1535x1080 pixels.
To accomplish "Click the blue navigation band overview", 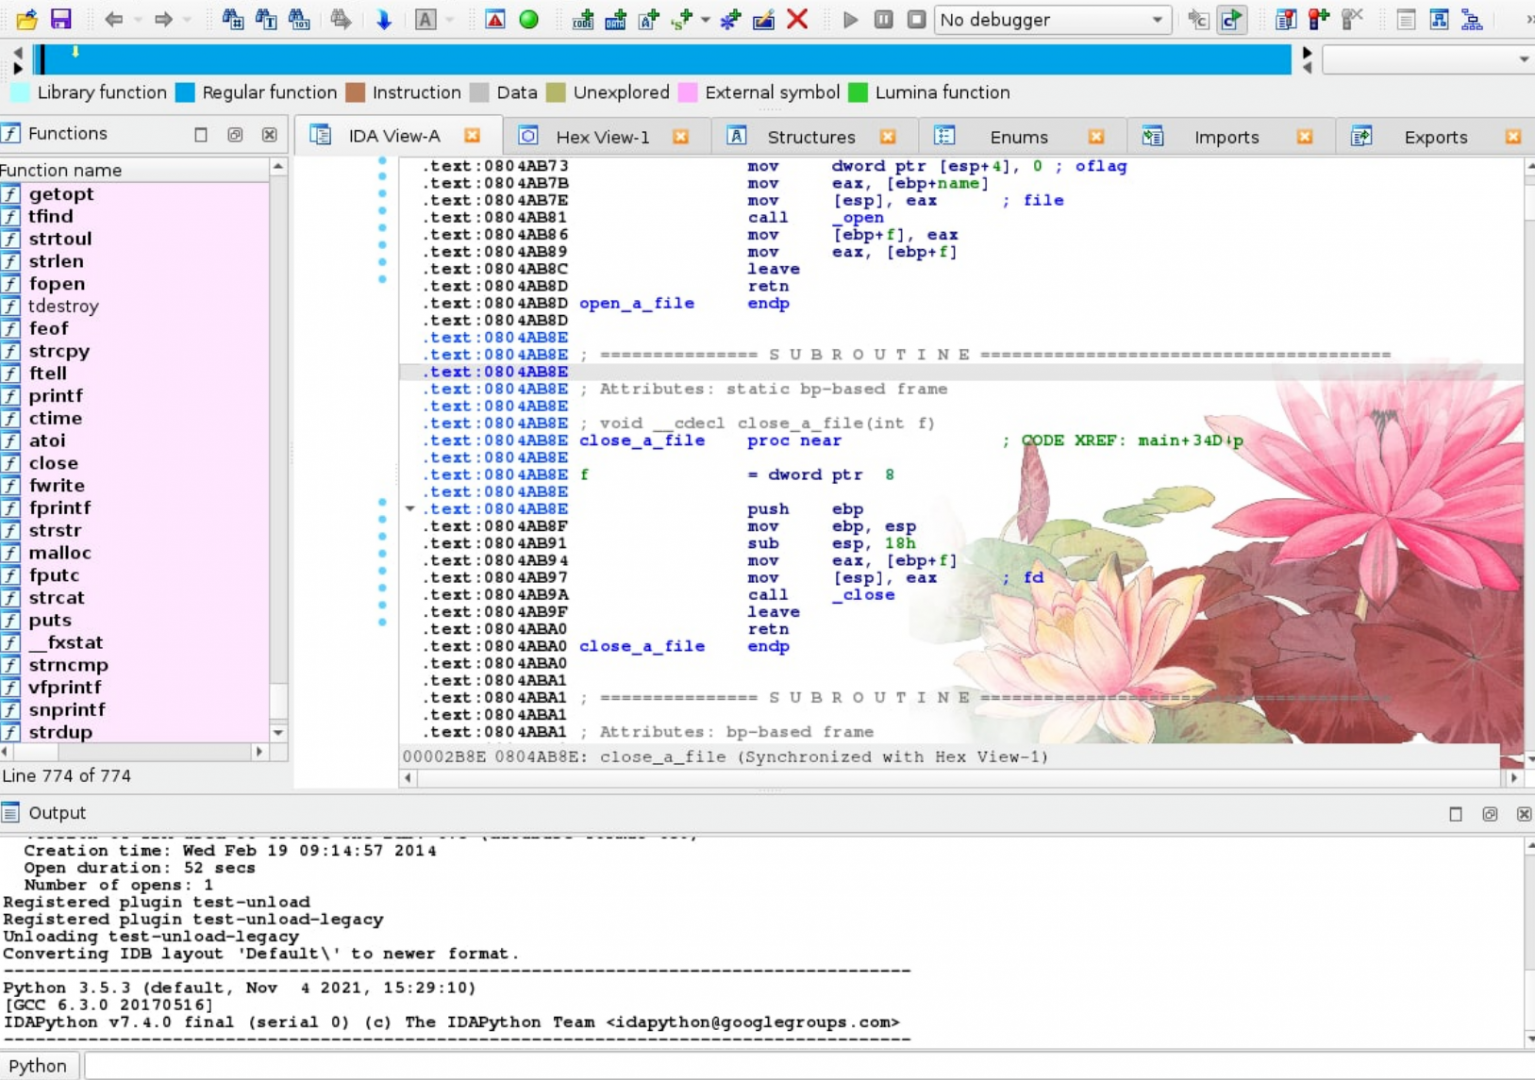I will pos(663,59).
